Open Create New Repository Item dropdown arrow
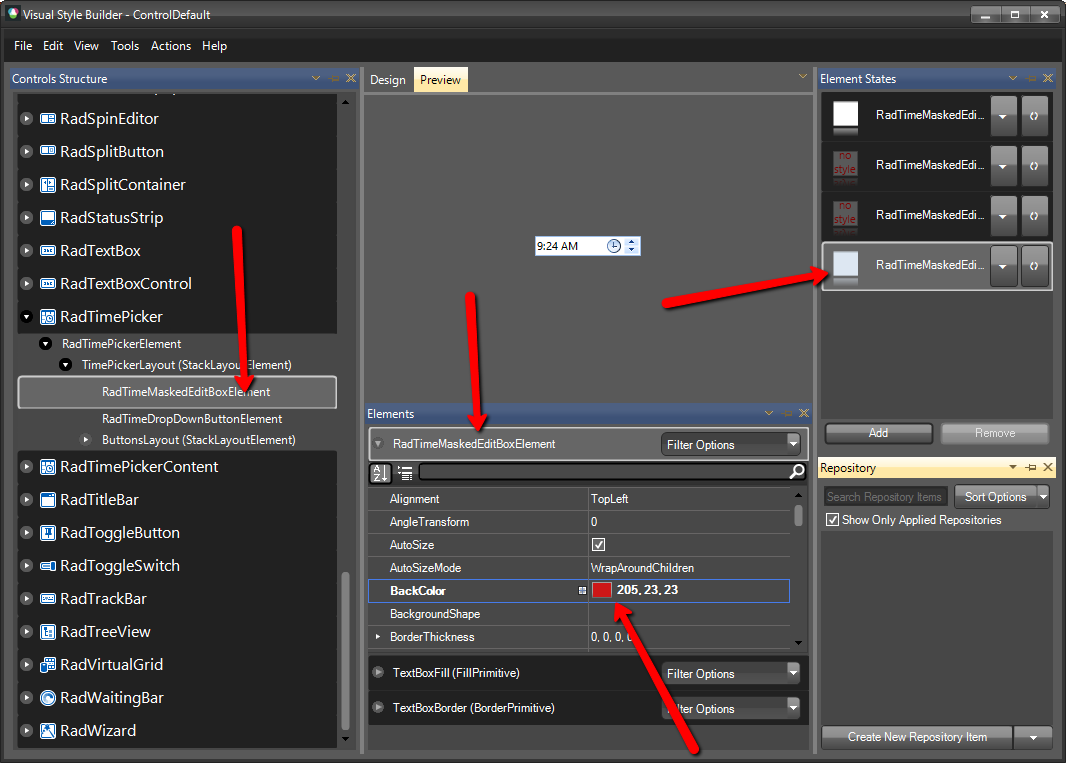The width and height of the screenshot is (1066, 763). point(1033,737)
